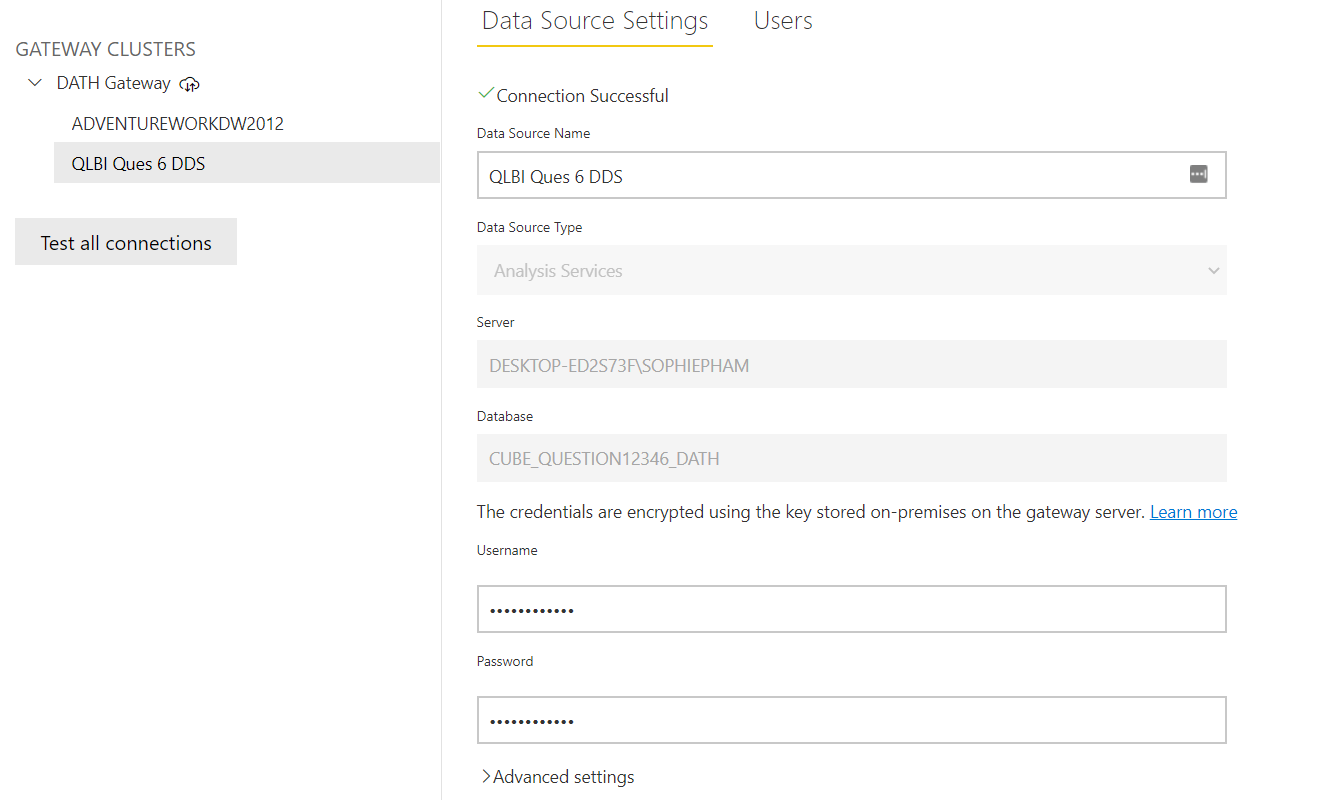1339x800 pixels.
Task: Click the Username input field
Action: point(852,609)
